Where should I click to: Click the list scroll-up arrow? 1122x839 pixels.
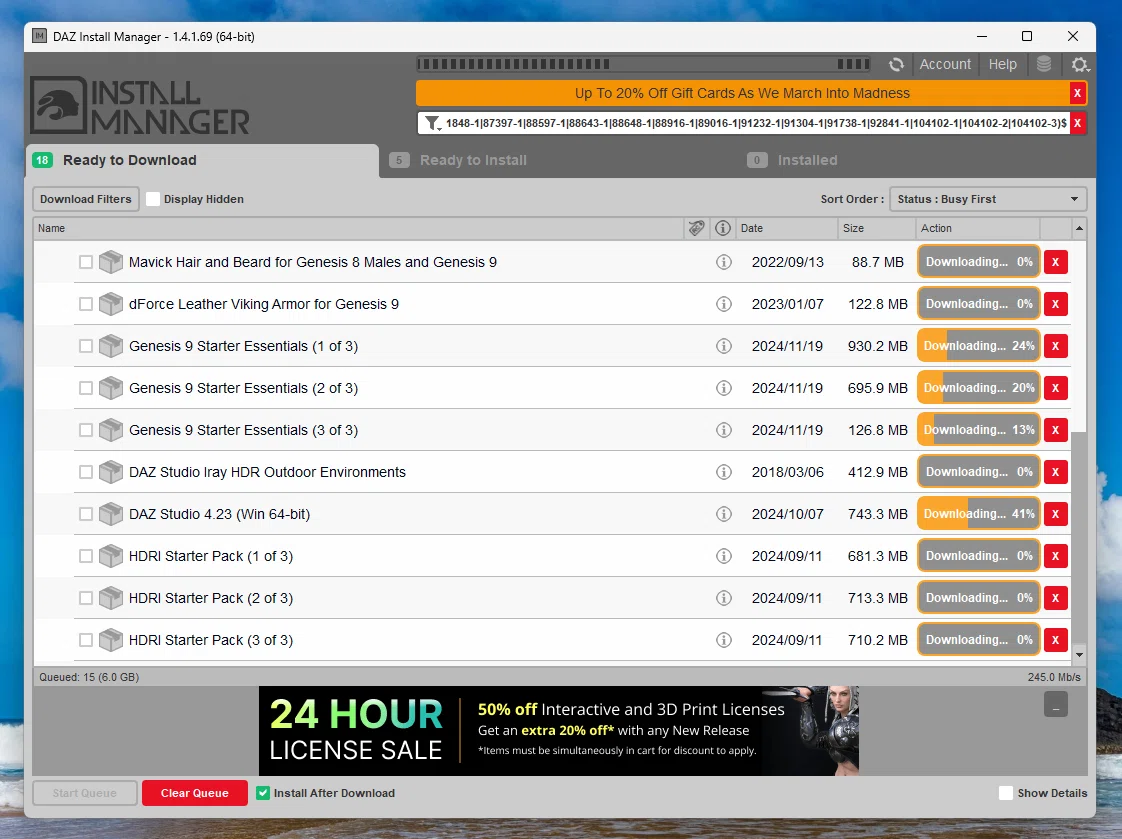click(1079, 228)
